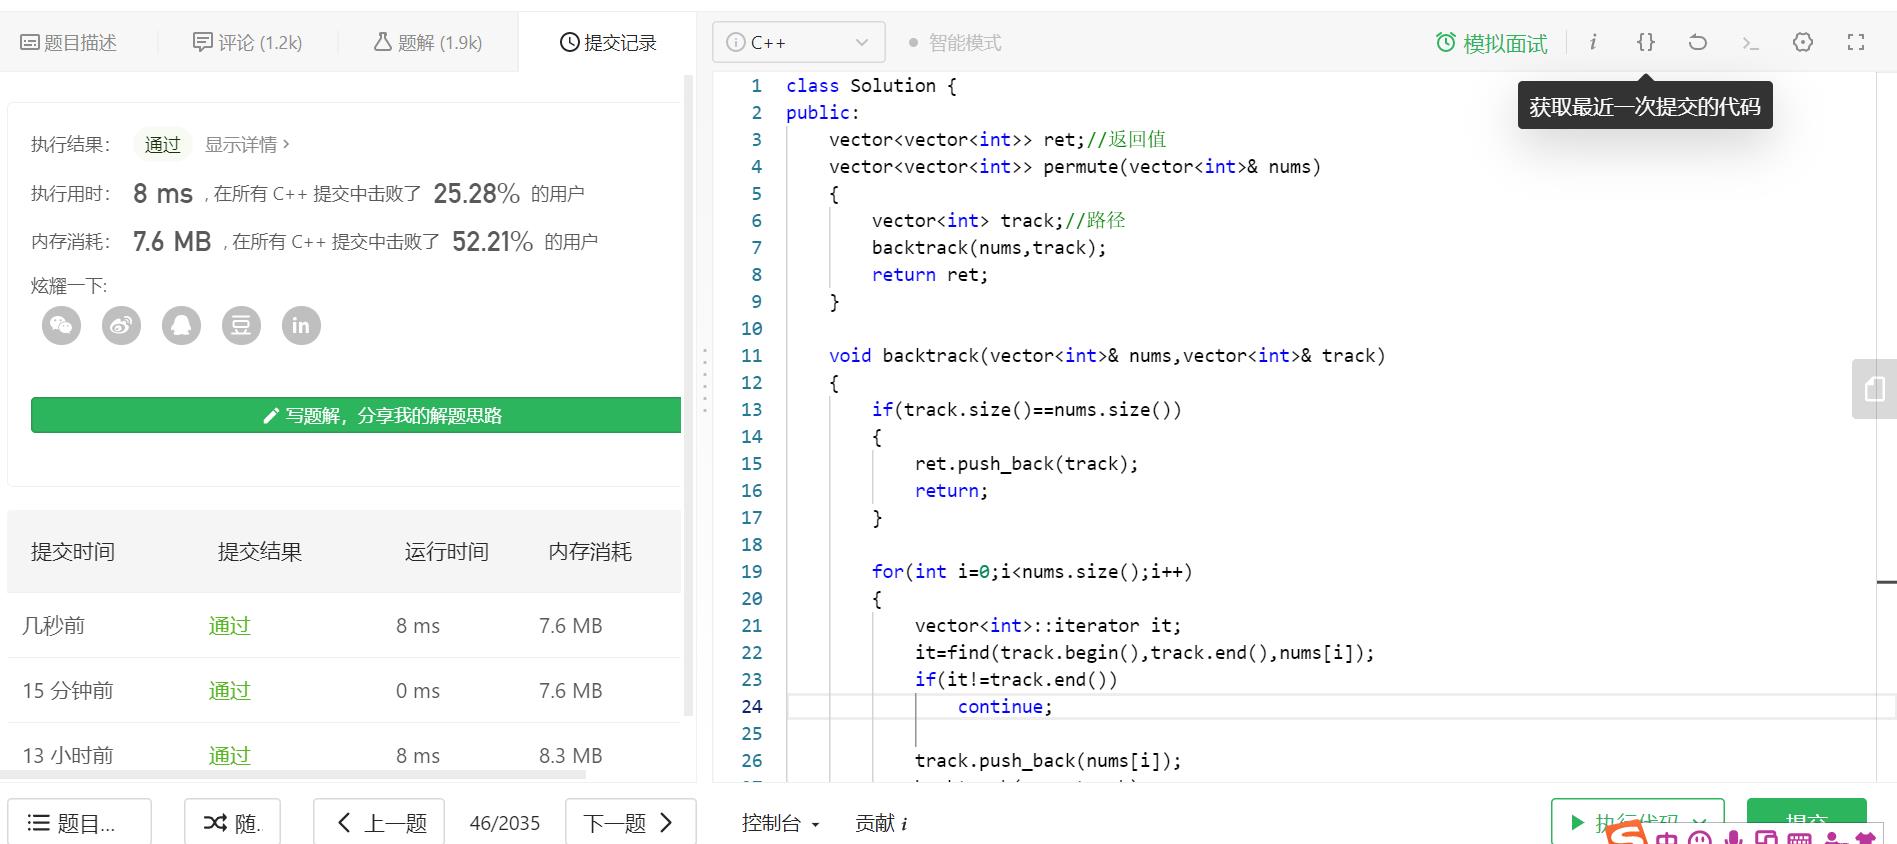Open the notes side panel icon
Viewport: 1897px width, 844px height.
coord(1875,389)
